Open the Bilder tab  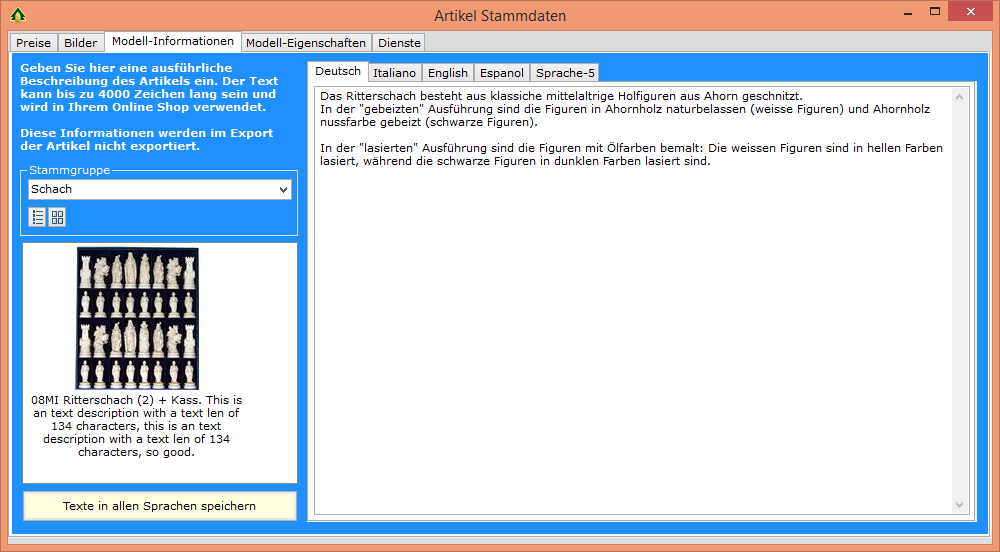(80, 43)
